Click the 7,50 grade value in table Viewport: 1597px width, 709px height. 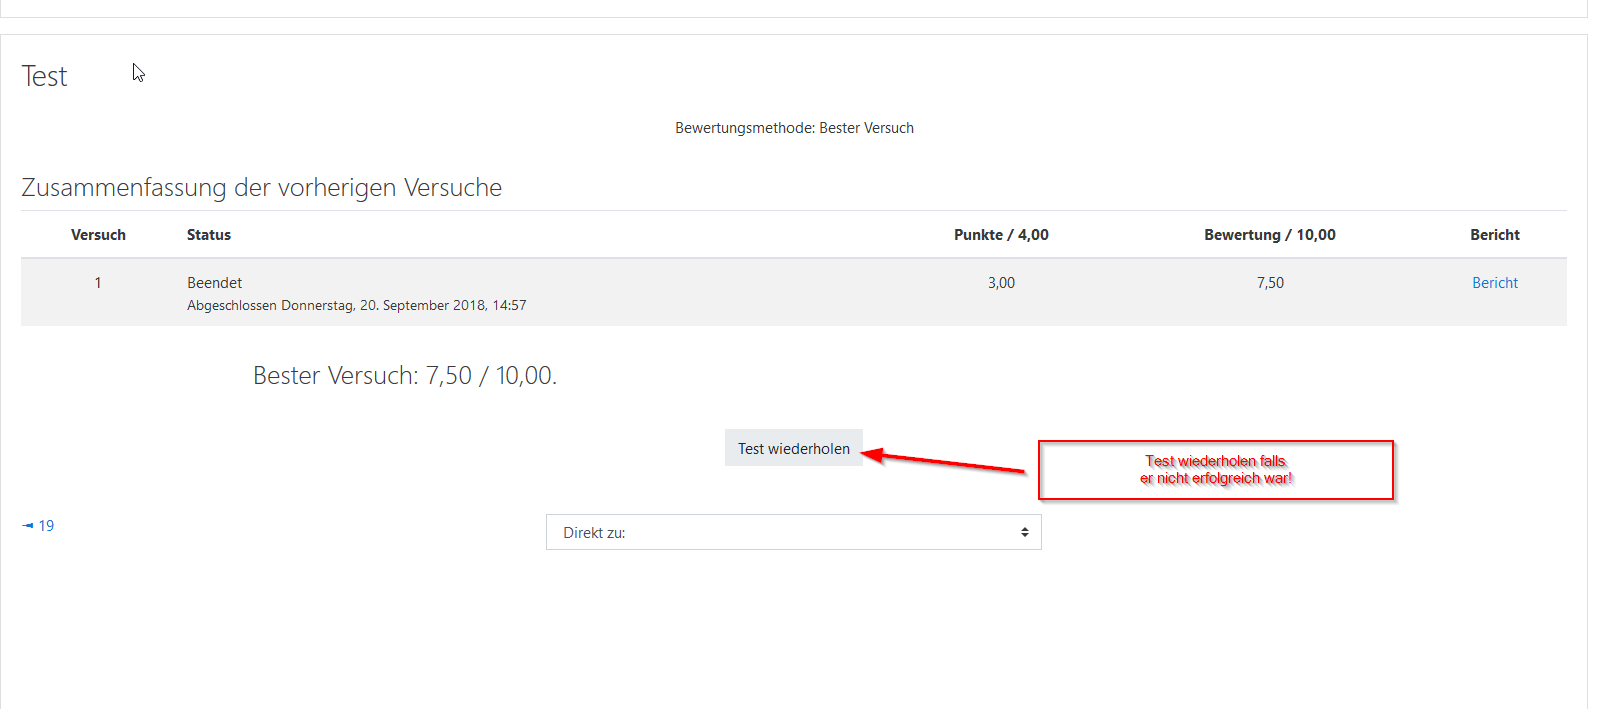coord(1270,283)
